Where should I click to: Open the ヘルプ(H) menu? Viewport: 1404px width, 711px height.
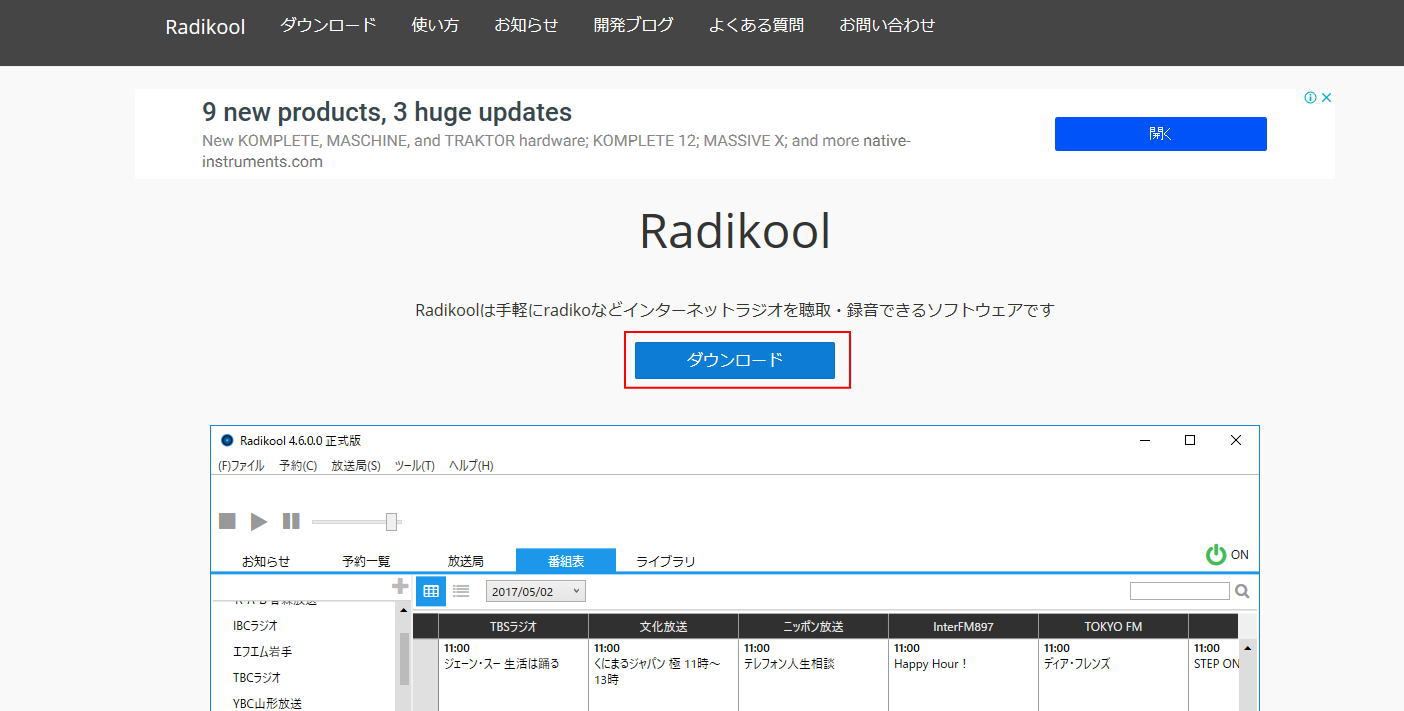(x=471, y=466)
